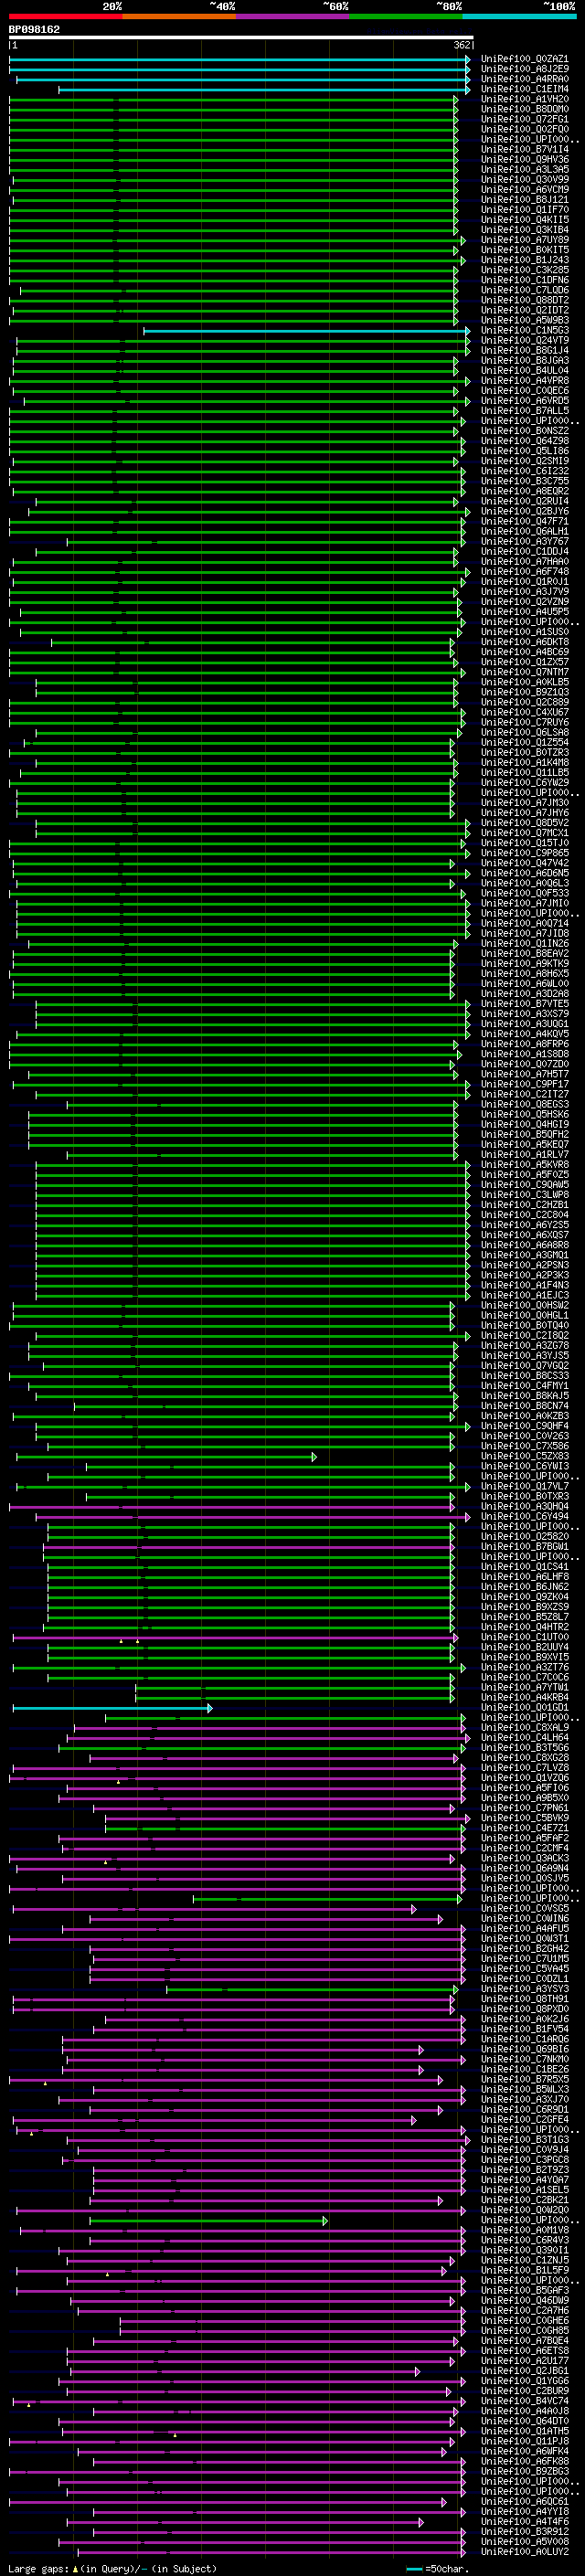This screenshot has height=2576, width=585.
Task: Click the UniRef100_C9P865 label
Action: pyautogui.click(x=524, y=853)
